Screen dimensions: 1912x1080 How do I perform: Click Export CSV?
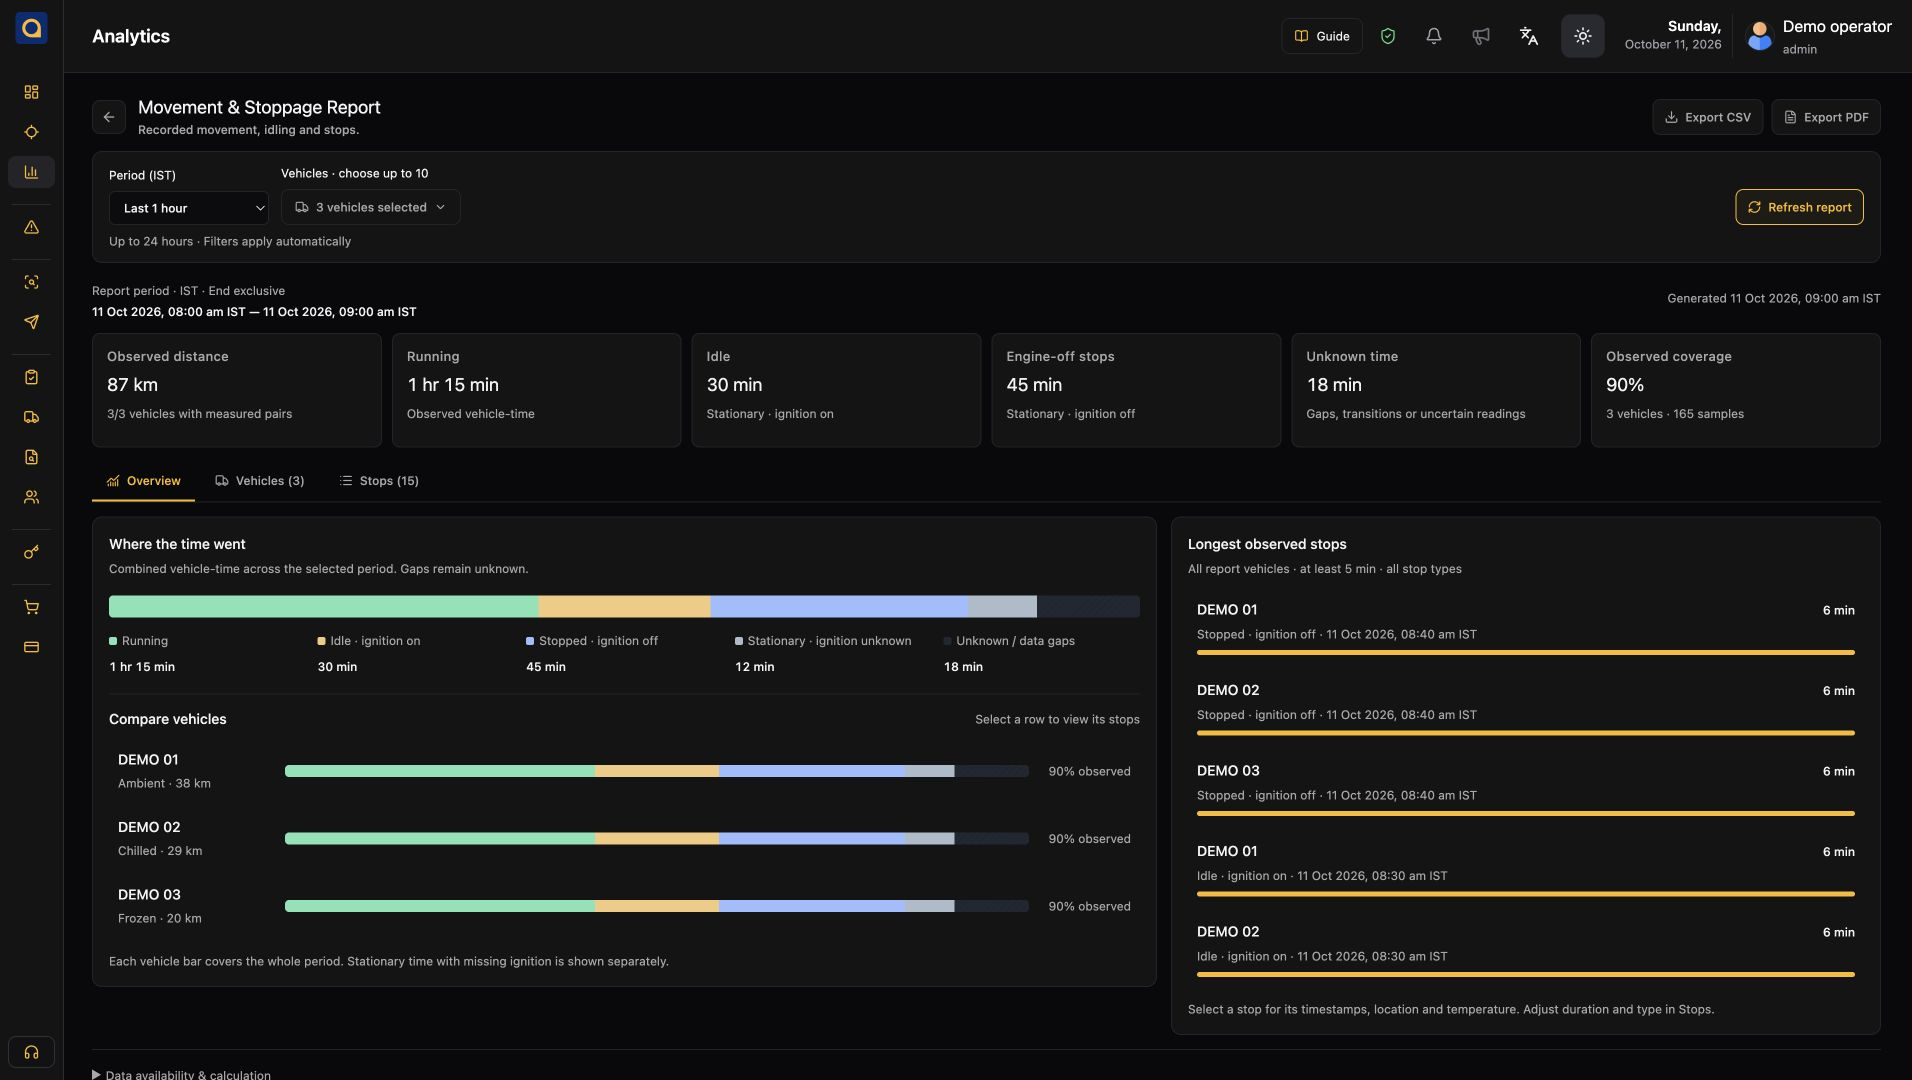pyautogui.click(x=1707, y=117)
